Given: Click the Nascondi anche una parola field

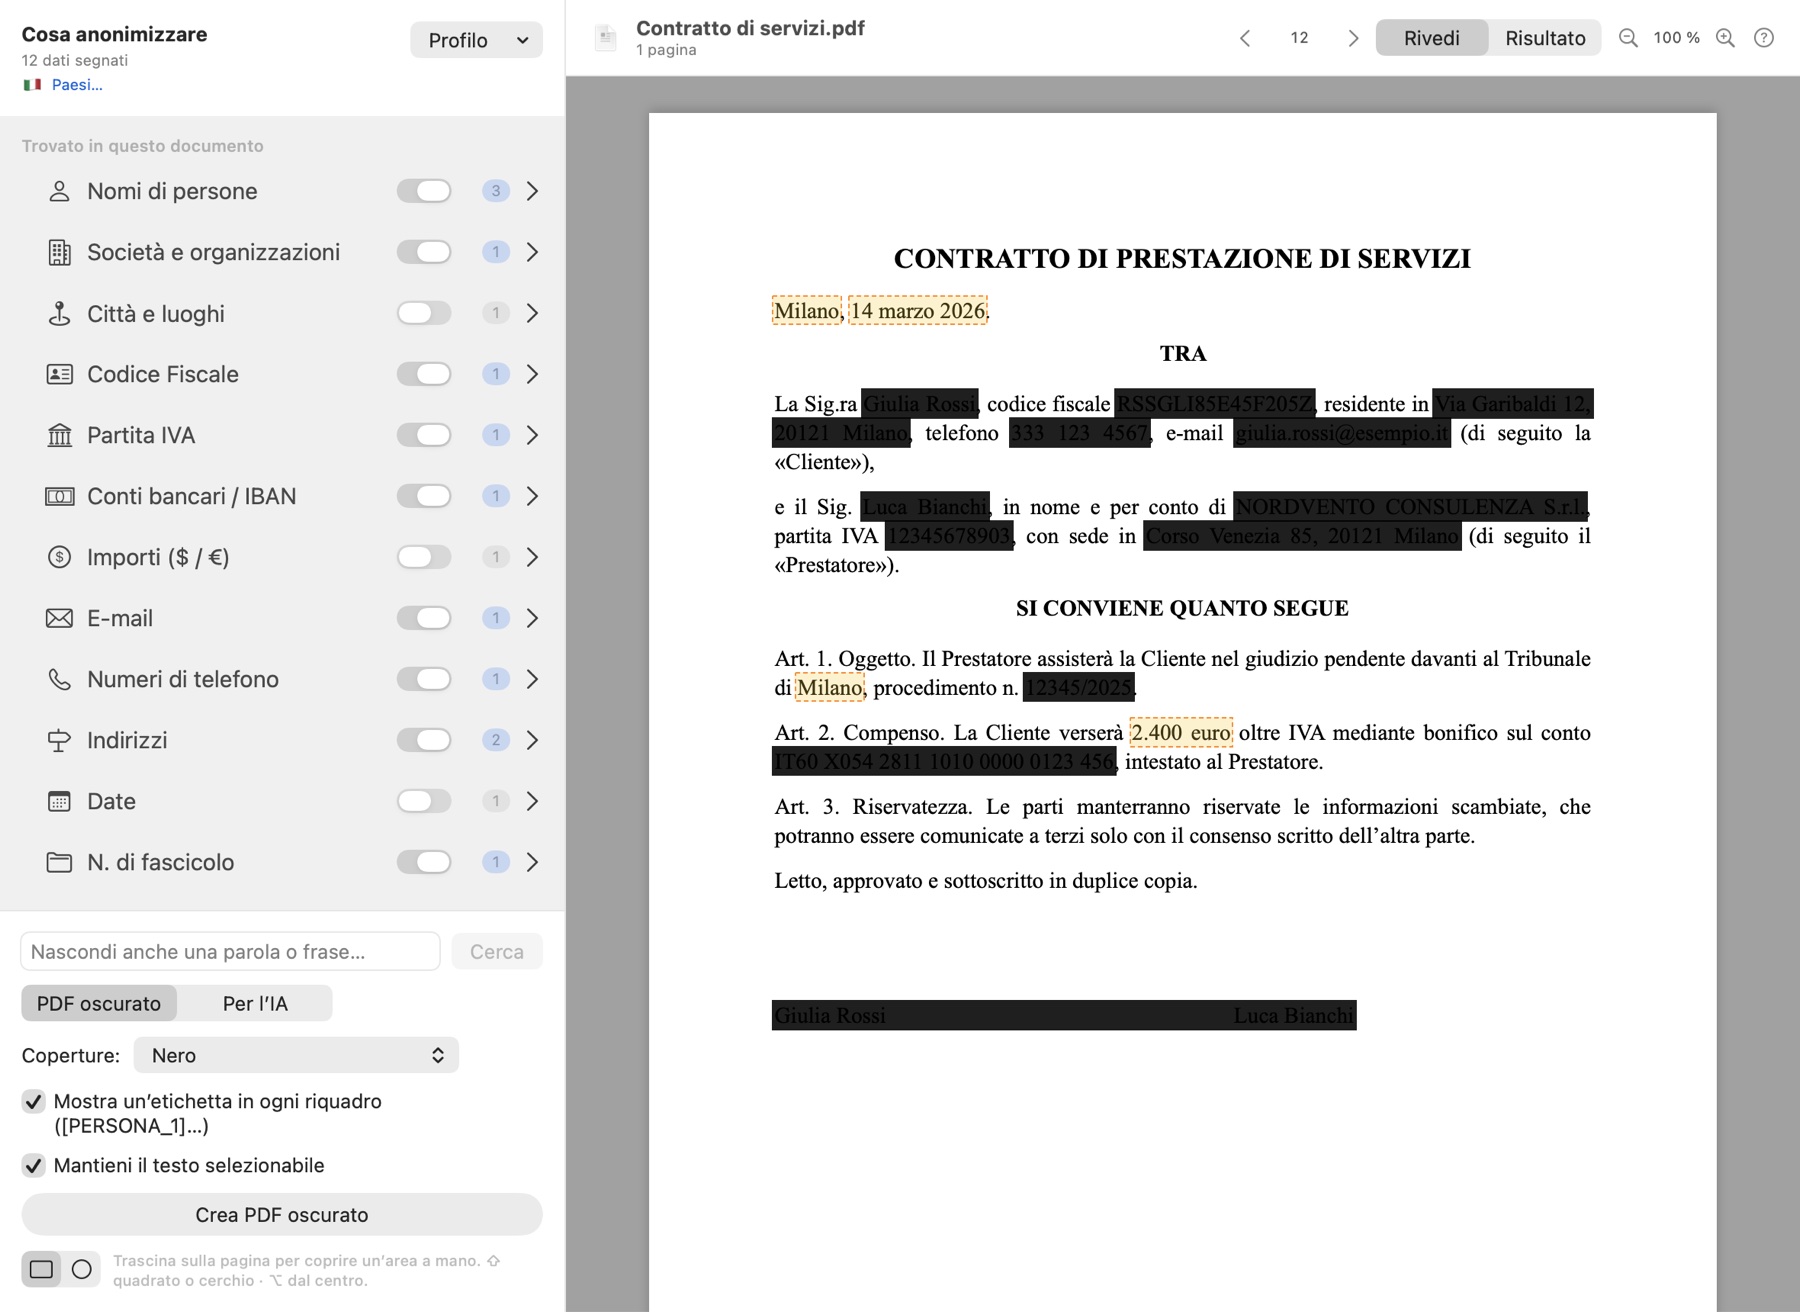Looking at the screenshot, I should tap(231, 951).
